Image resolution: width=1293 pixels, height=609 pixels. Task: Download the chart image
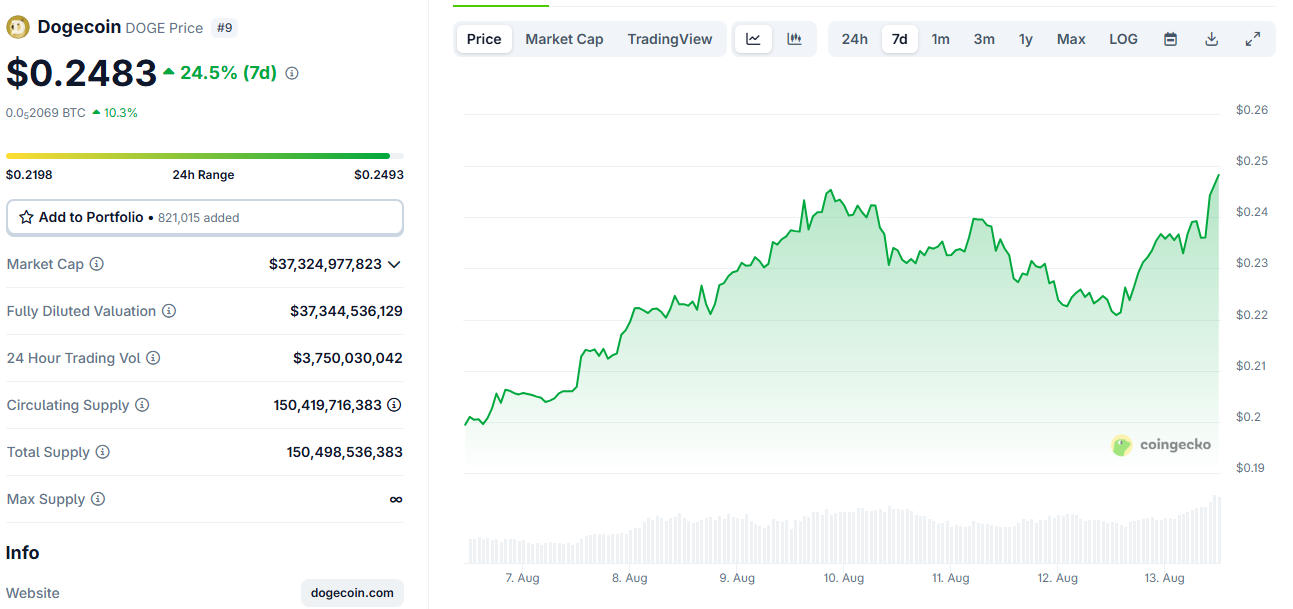[1211, 38]
